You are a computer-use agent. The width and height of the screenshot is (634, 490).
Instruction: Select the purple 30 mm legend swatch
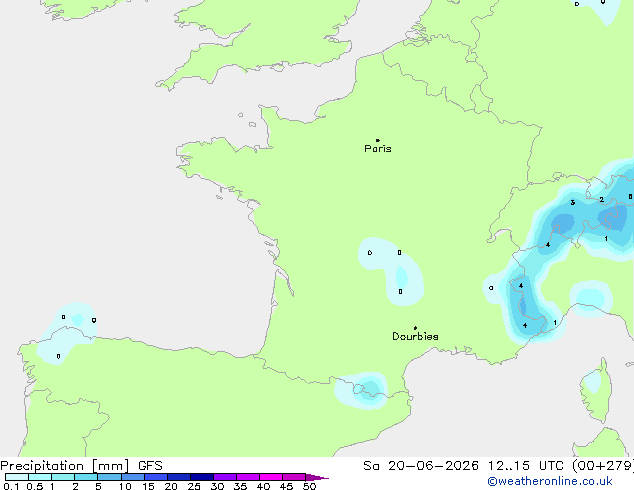coord(225,477)
